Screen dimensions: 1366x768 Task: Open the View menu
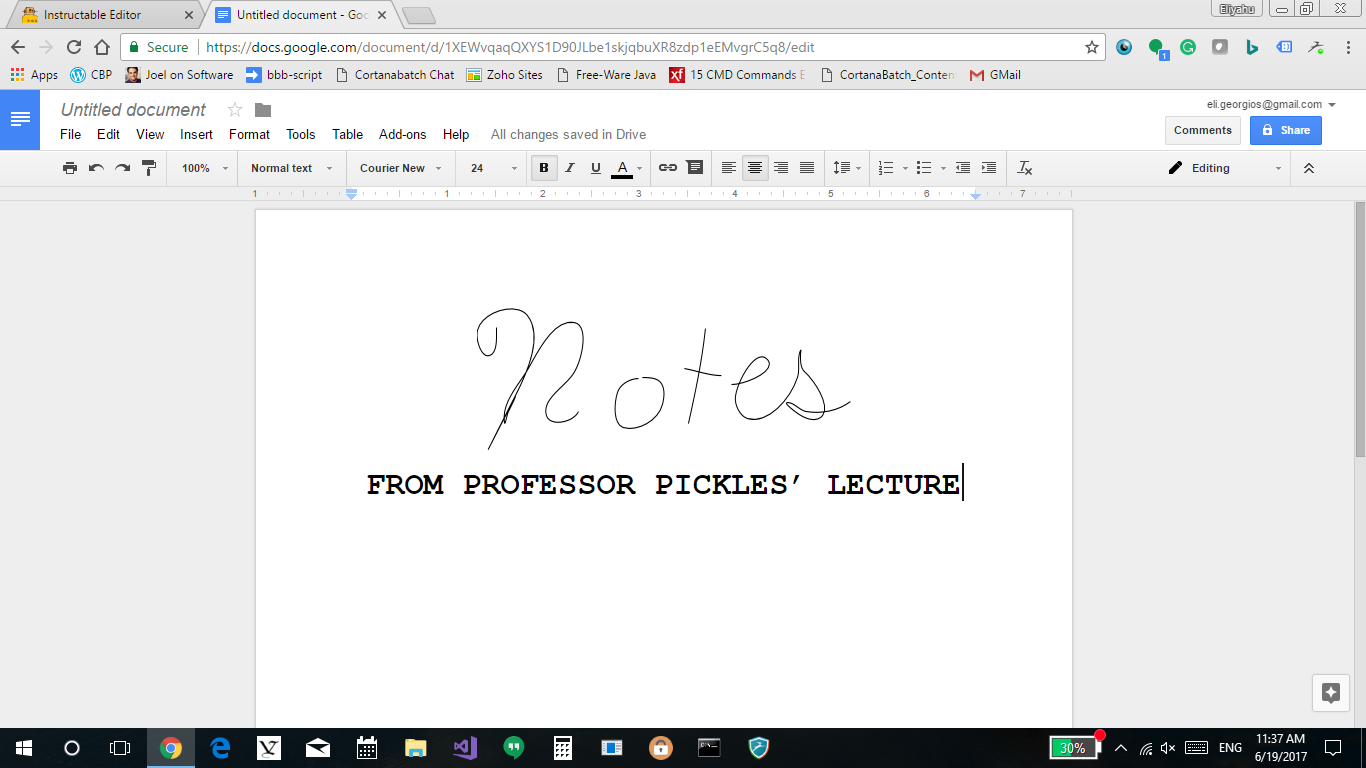point(150,134)
